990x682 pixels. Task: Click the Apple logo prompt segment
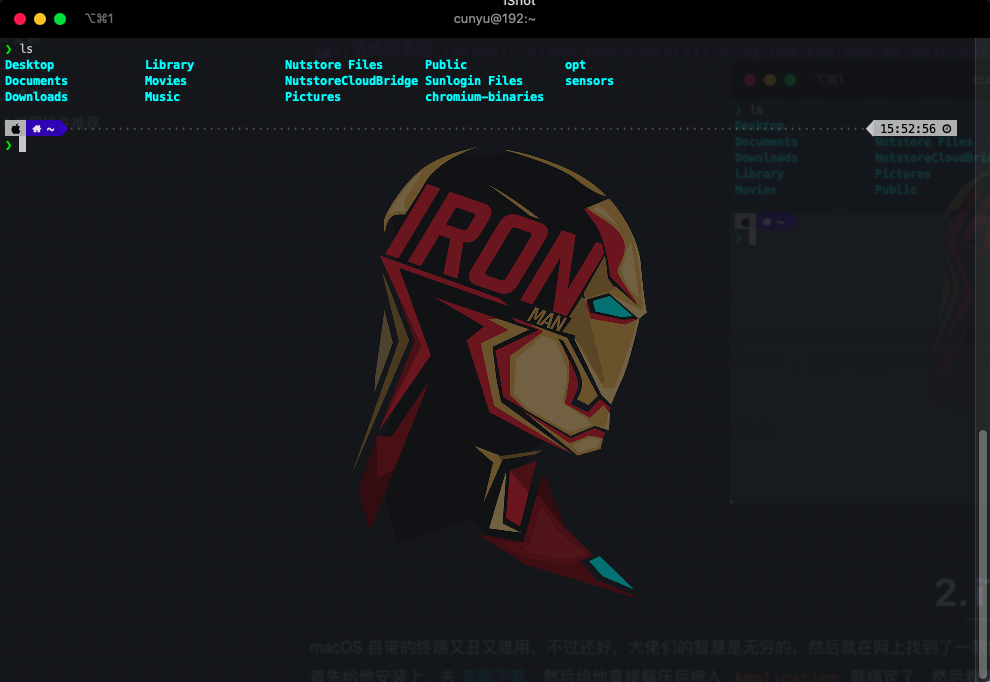coord(15,128)
